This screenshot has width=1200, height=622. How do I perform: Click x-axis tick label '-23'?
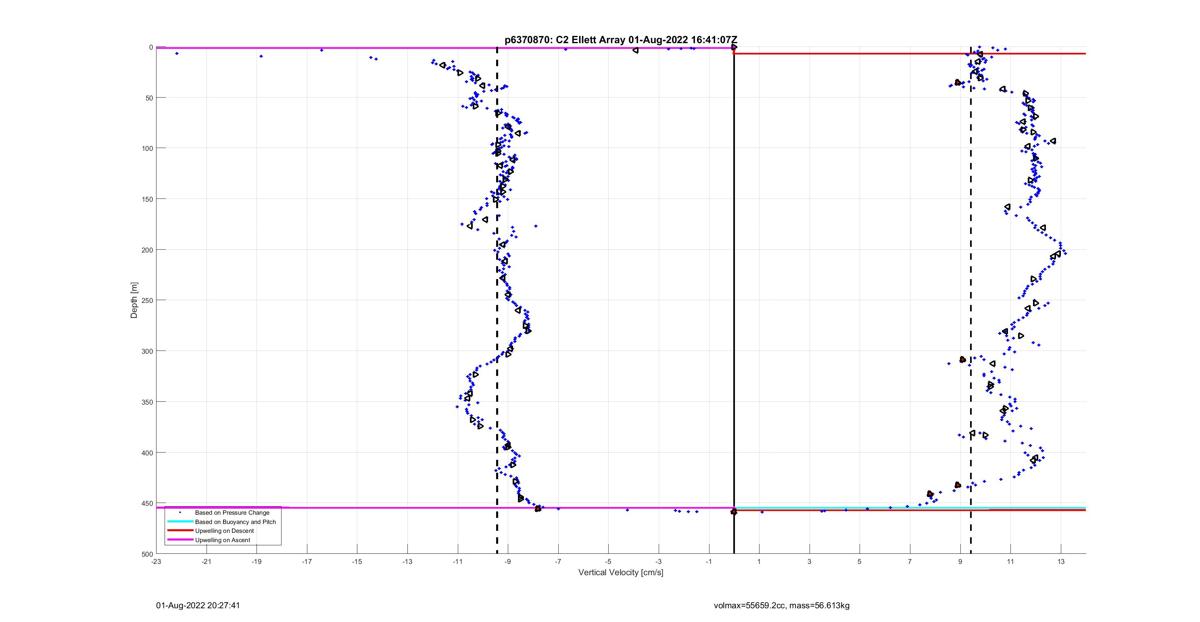(x=156, y=562)
